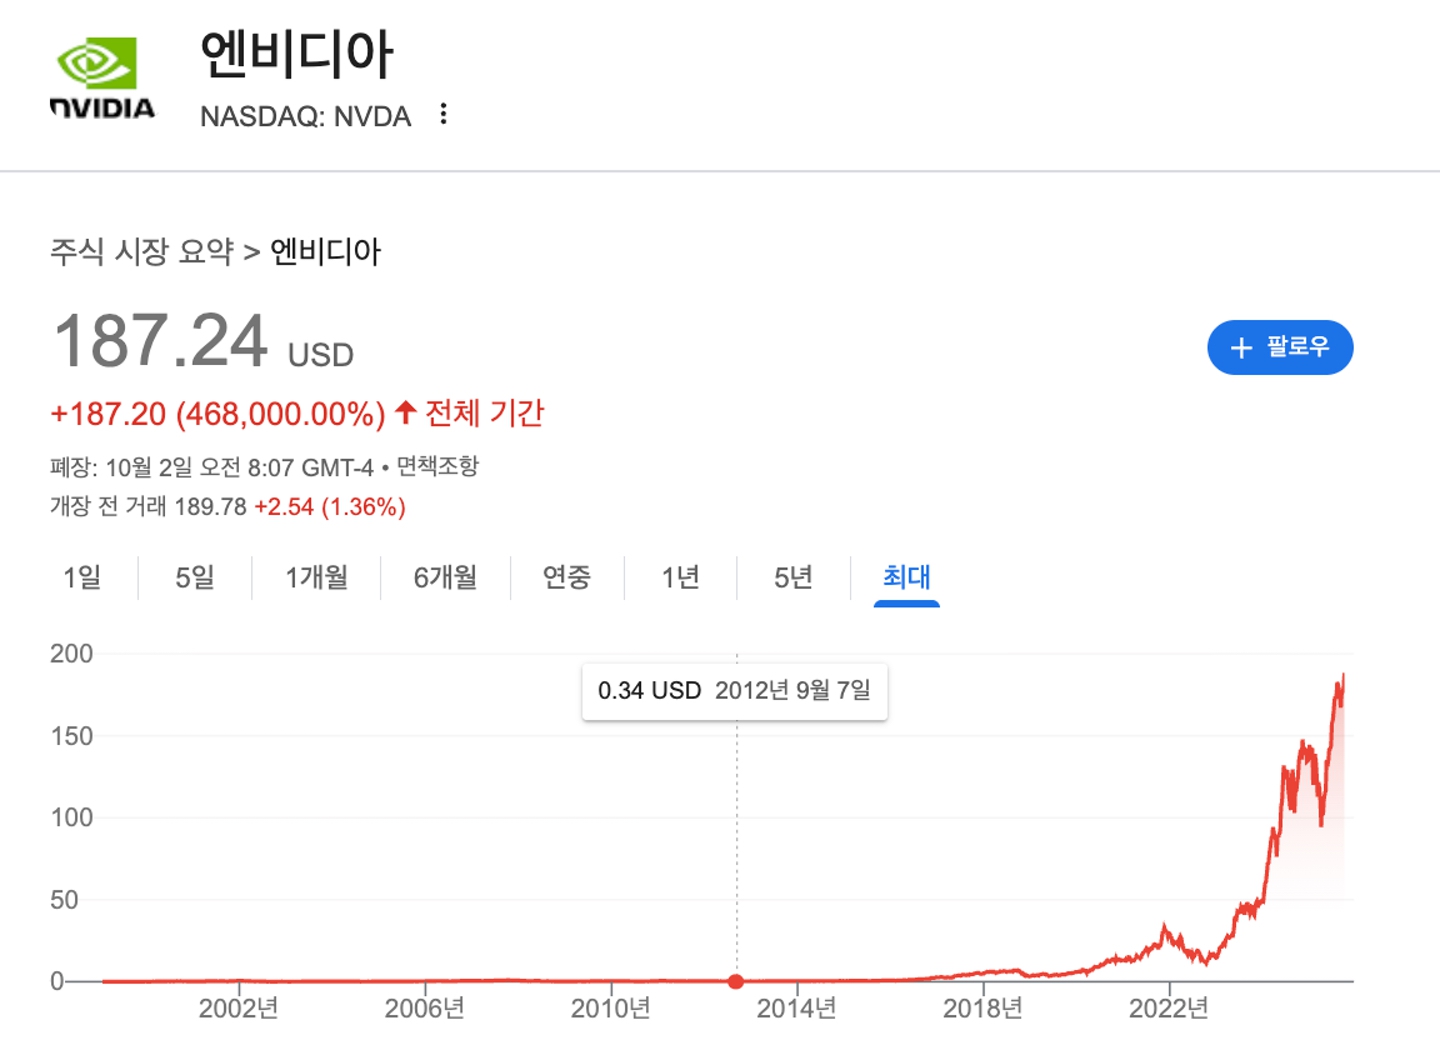The height and width of the screenshot is (1060, 1440).
Task: Click the plus 팔로우 follow button
Action: coord(1279,347)
